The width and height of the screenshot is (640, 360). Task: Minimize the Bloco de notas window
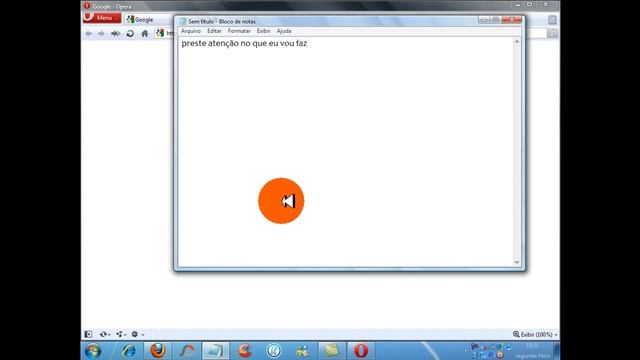[484, 20]
